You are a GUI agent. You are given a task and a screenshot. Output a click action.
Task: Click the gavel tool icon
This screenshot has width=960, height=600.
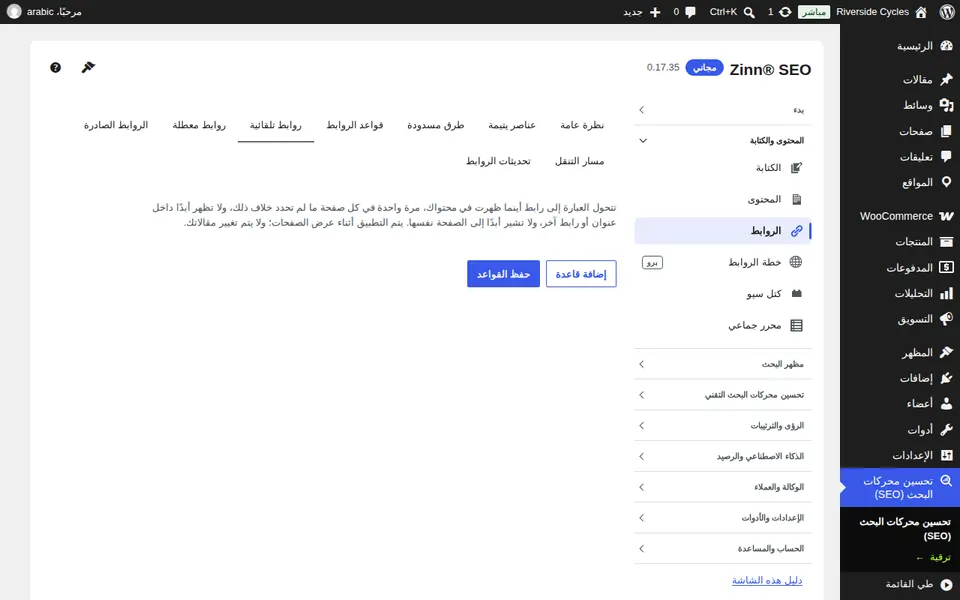click(88, 67)
